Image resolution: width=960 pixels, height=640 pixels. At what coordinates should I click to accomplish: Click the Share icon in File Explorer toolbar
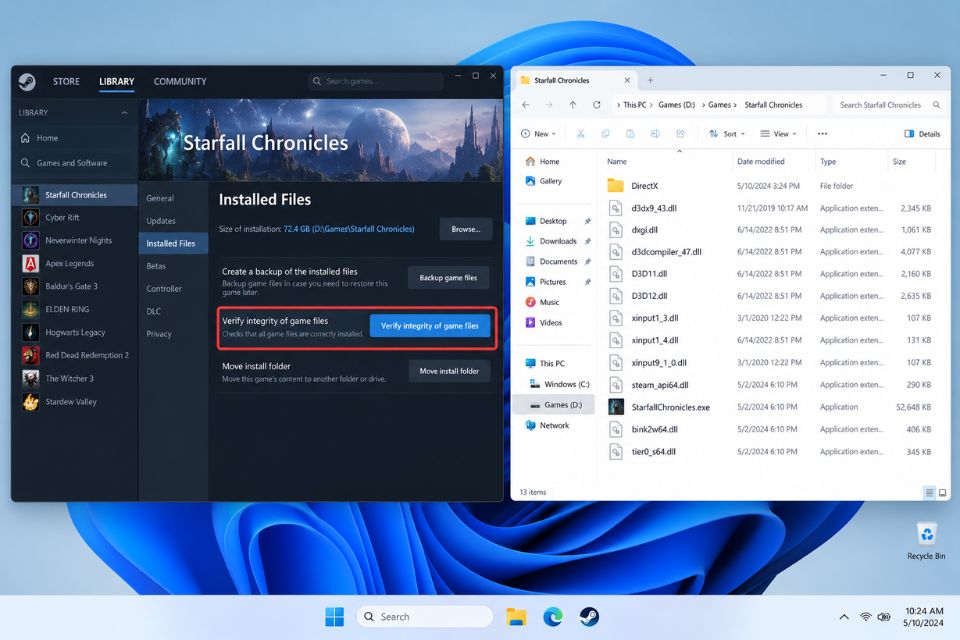point(680,134)
